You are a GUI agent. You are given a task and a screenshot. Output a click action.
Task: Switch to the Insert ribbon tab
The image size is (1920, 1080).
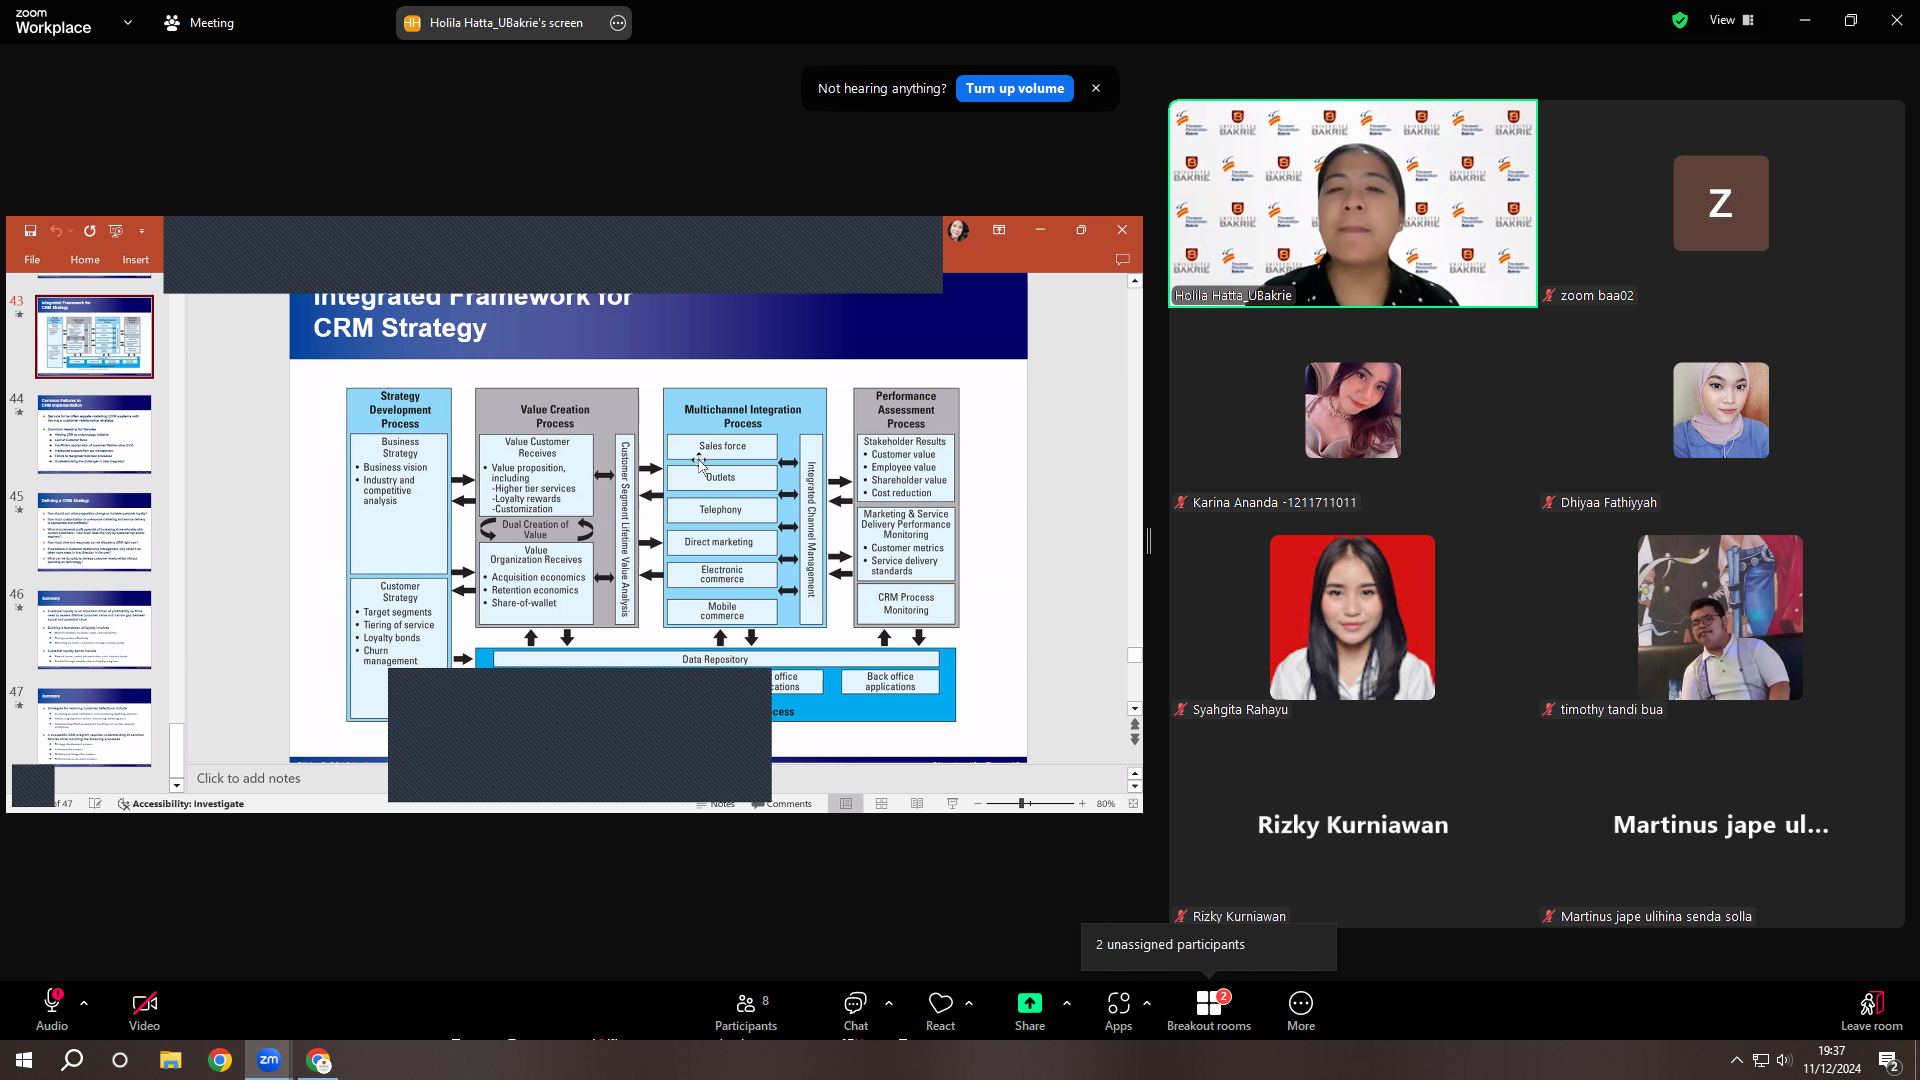click(136, 260)
